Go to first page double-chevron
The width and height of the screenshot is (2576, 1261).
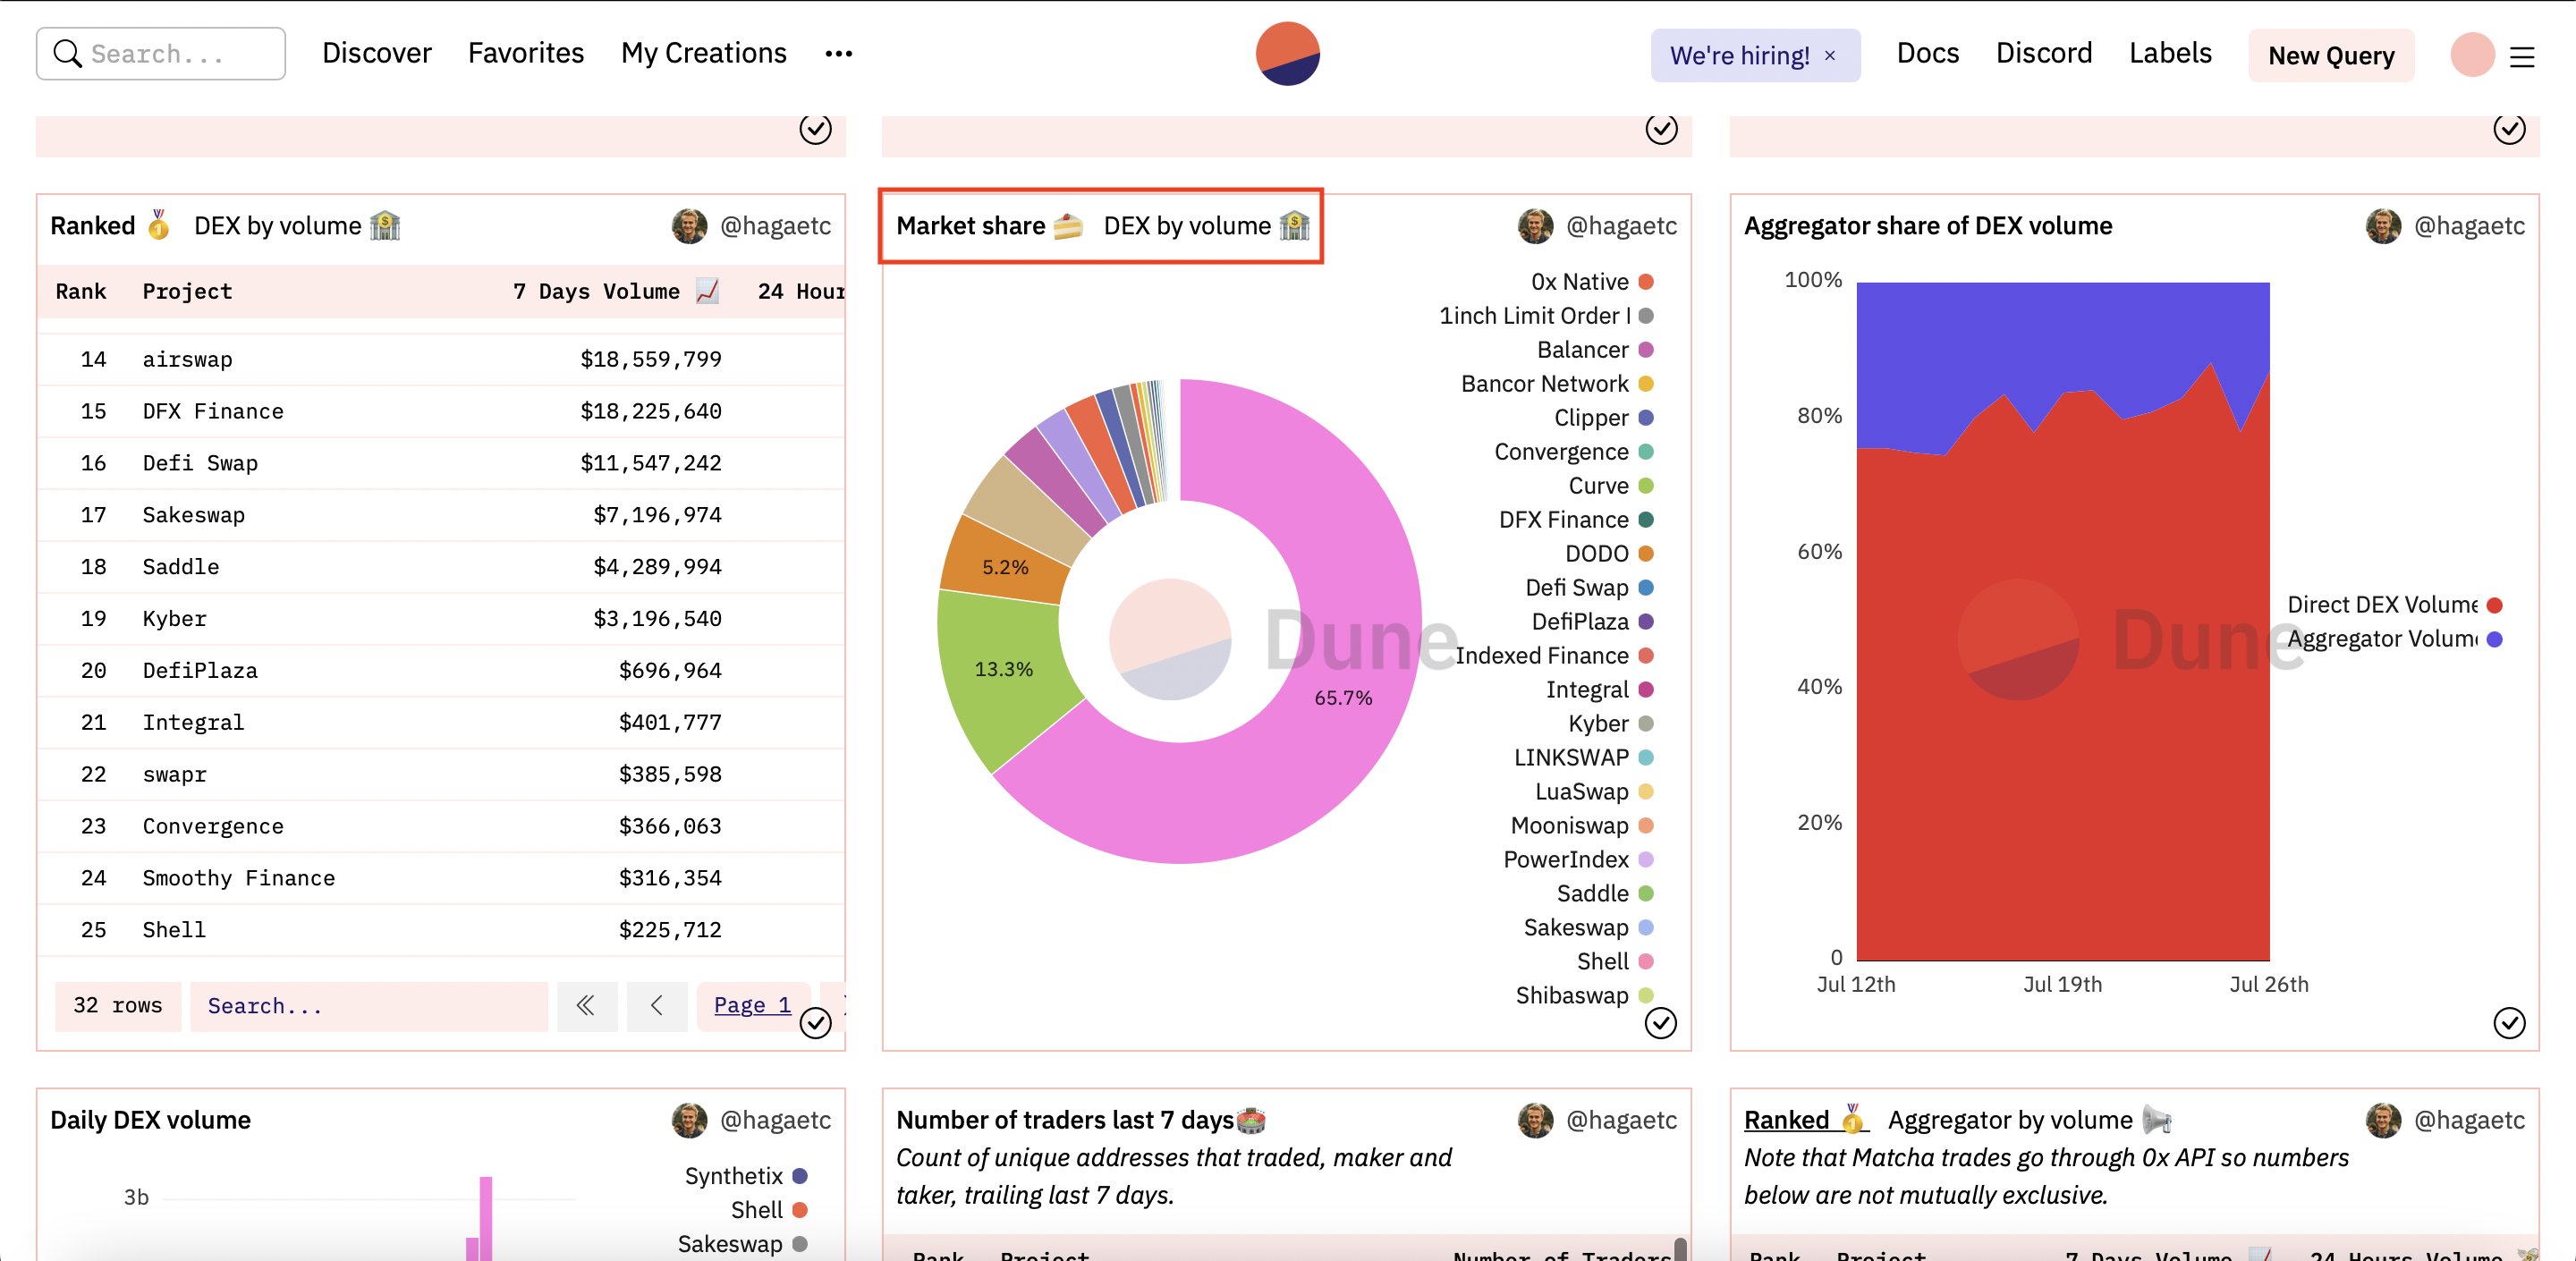tap(586, 1005)
